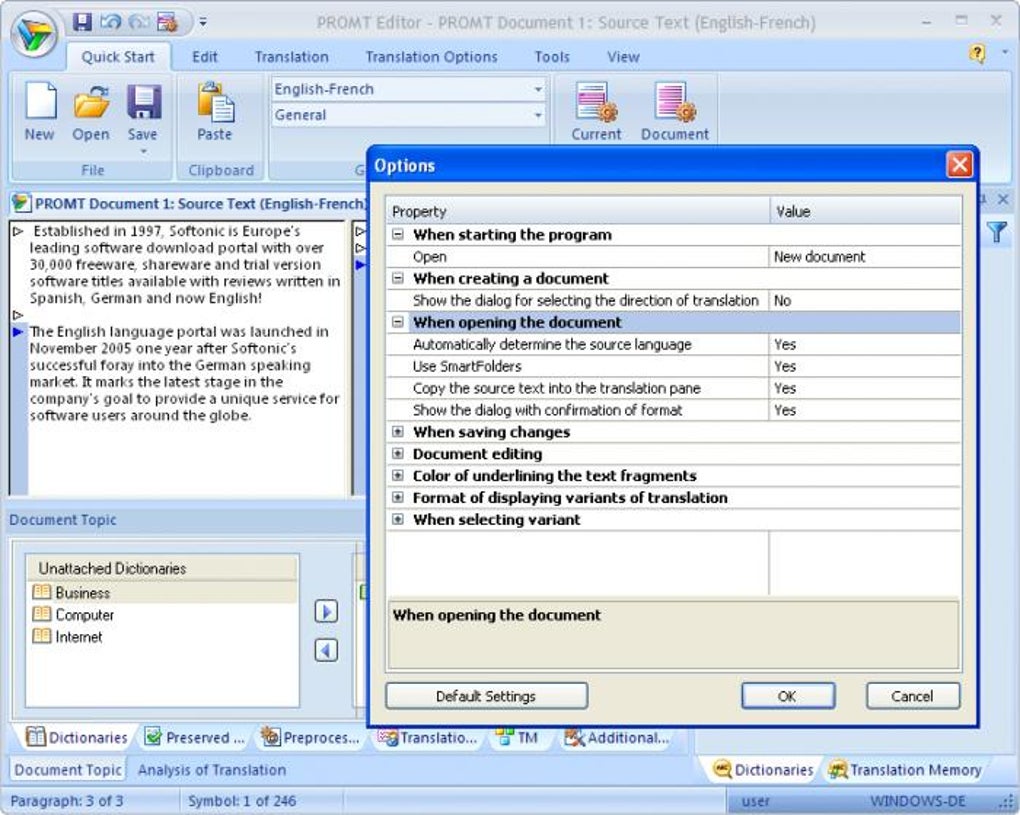Screen dimensions: 1020x815
Task: Open the Analysis of Translation tab
Action: (212, 770)
